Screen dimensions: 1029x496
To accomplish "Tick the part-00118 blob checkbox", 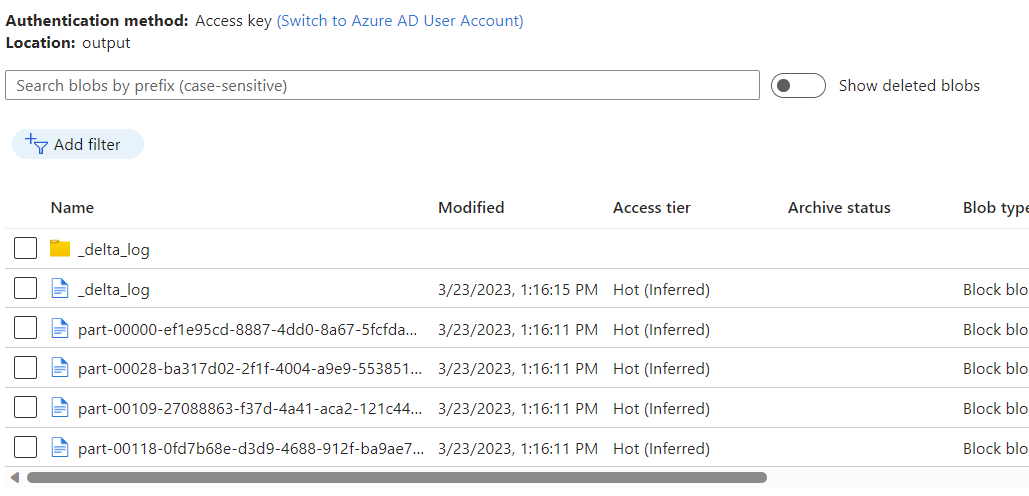I will [x=26, y=447].
